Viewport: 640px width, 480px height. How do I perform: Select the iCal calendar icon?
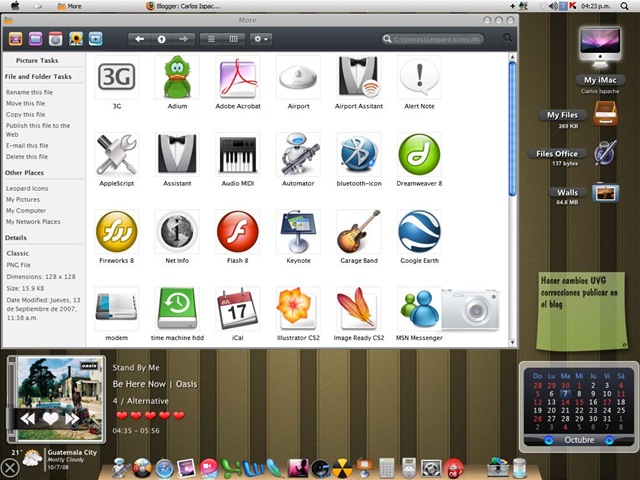coord(238,309)
